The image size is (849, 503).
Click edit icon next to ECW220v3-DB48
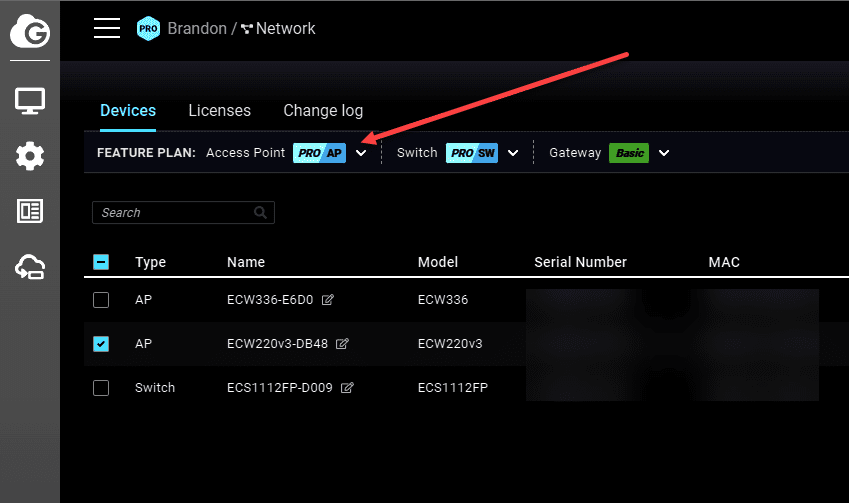click(x=342, y=344)
